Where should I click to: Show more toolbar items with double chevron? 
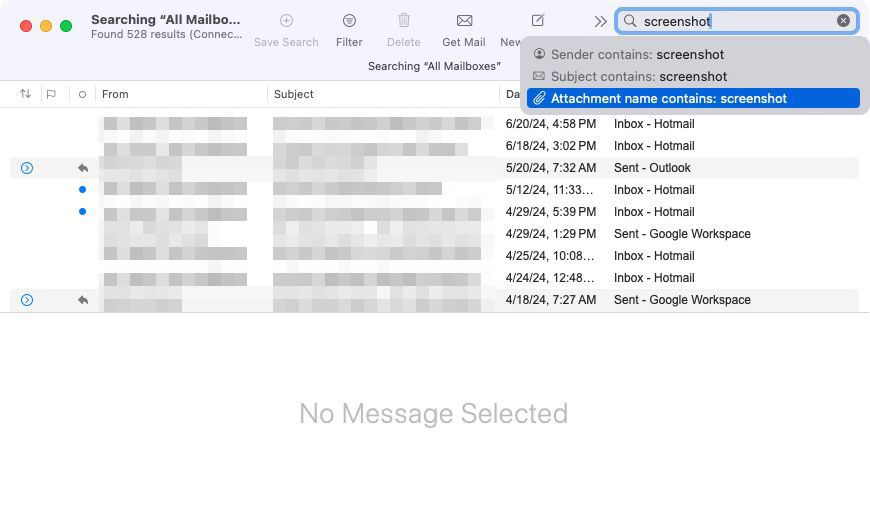[600, 21]
